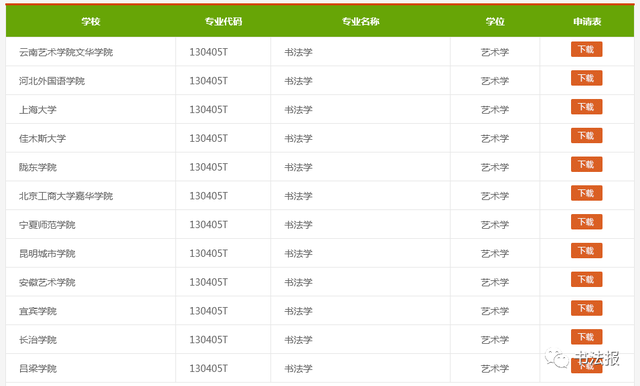The image size is (640, 386).
Task: Select the 书法学 cell in 宜宾学院 row
Action: (298, 311)
